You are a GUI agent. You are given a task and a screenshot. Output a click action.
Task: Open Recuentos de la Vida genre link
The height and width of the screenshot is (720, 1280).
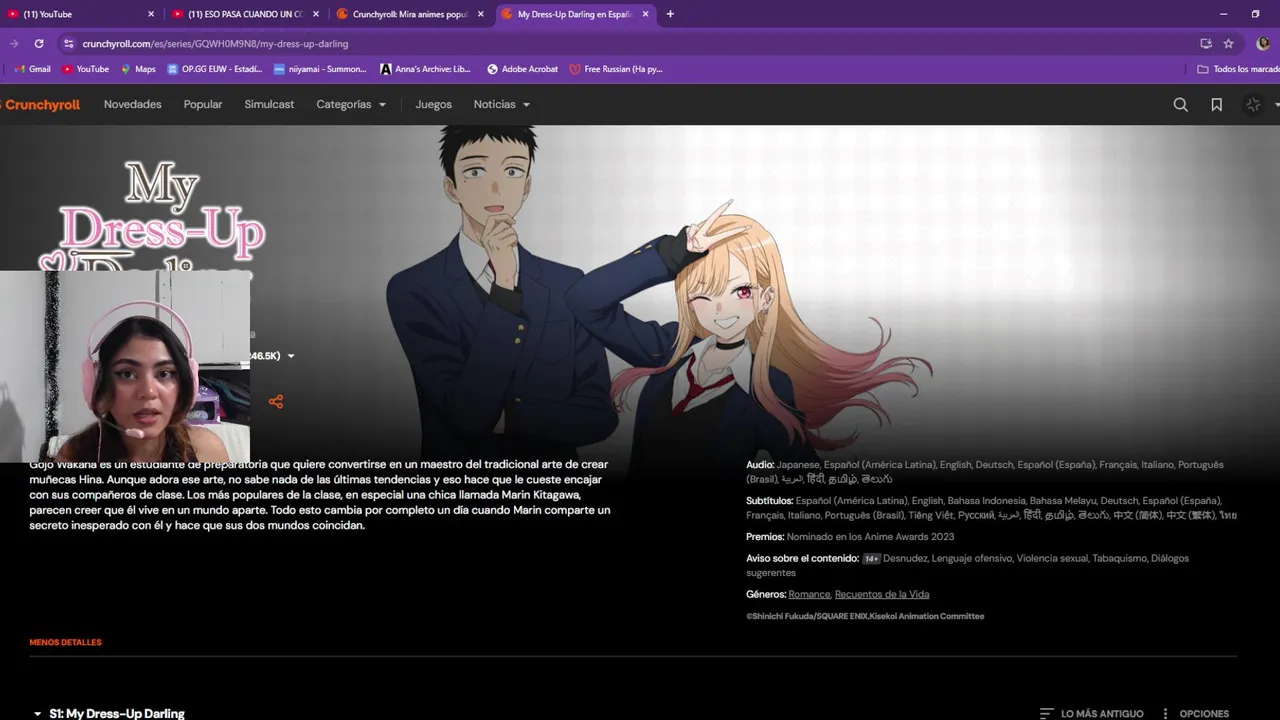(x=882, y=594)
